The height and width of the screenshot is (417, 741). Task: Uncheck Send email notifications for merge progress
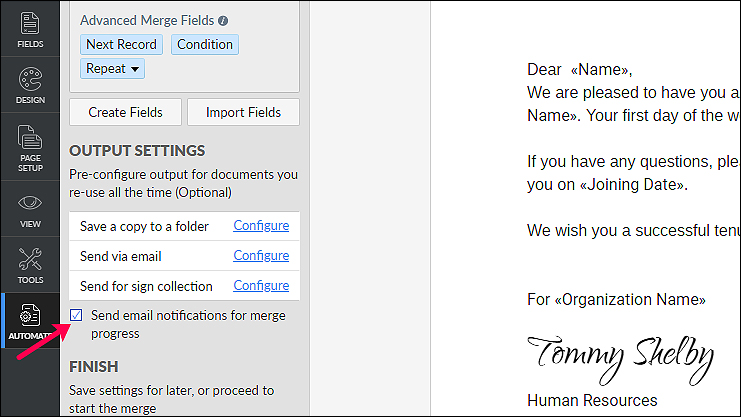[x=76, y=315]
